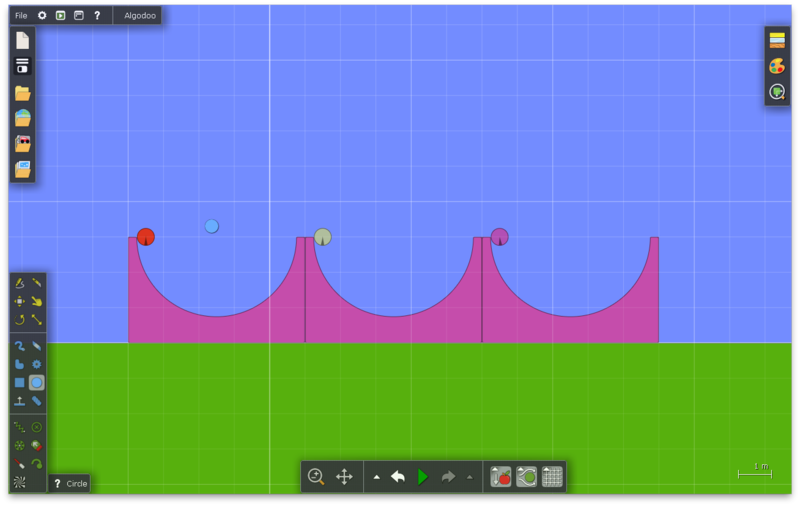Click the Algodoo title button
Viewport: 800px width, 506px height.
coord(140,15)
